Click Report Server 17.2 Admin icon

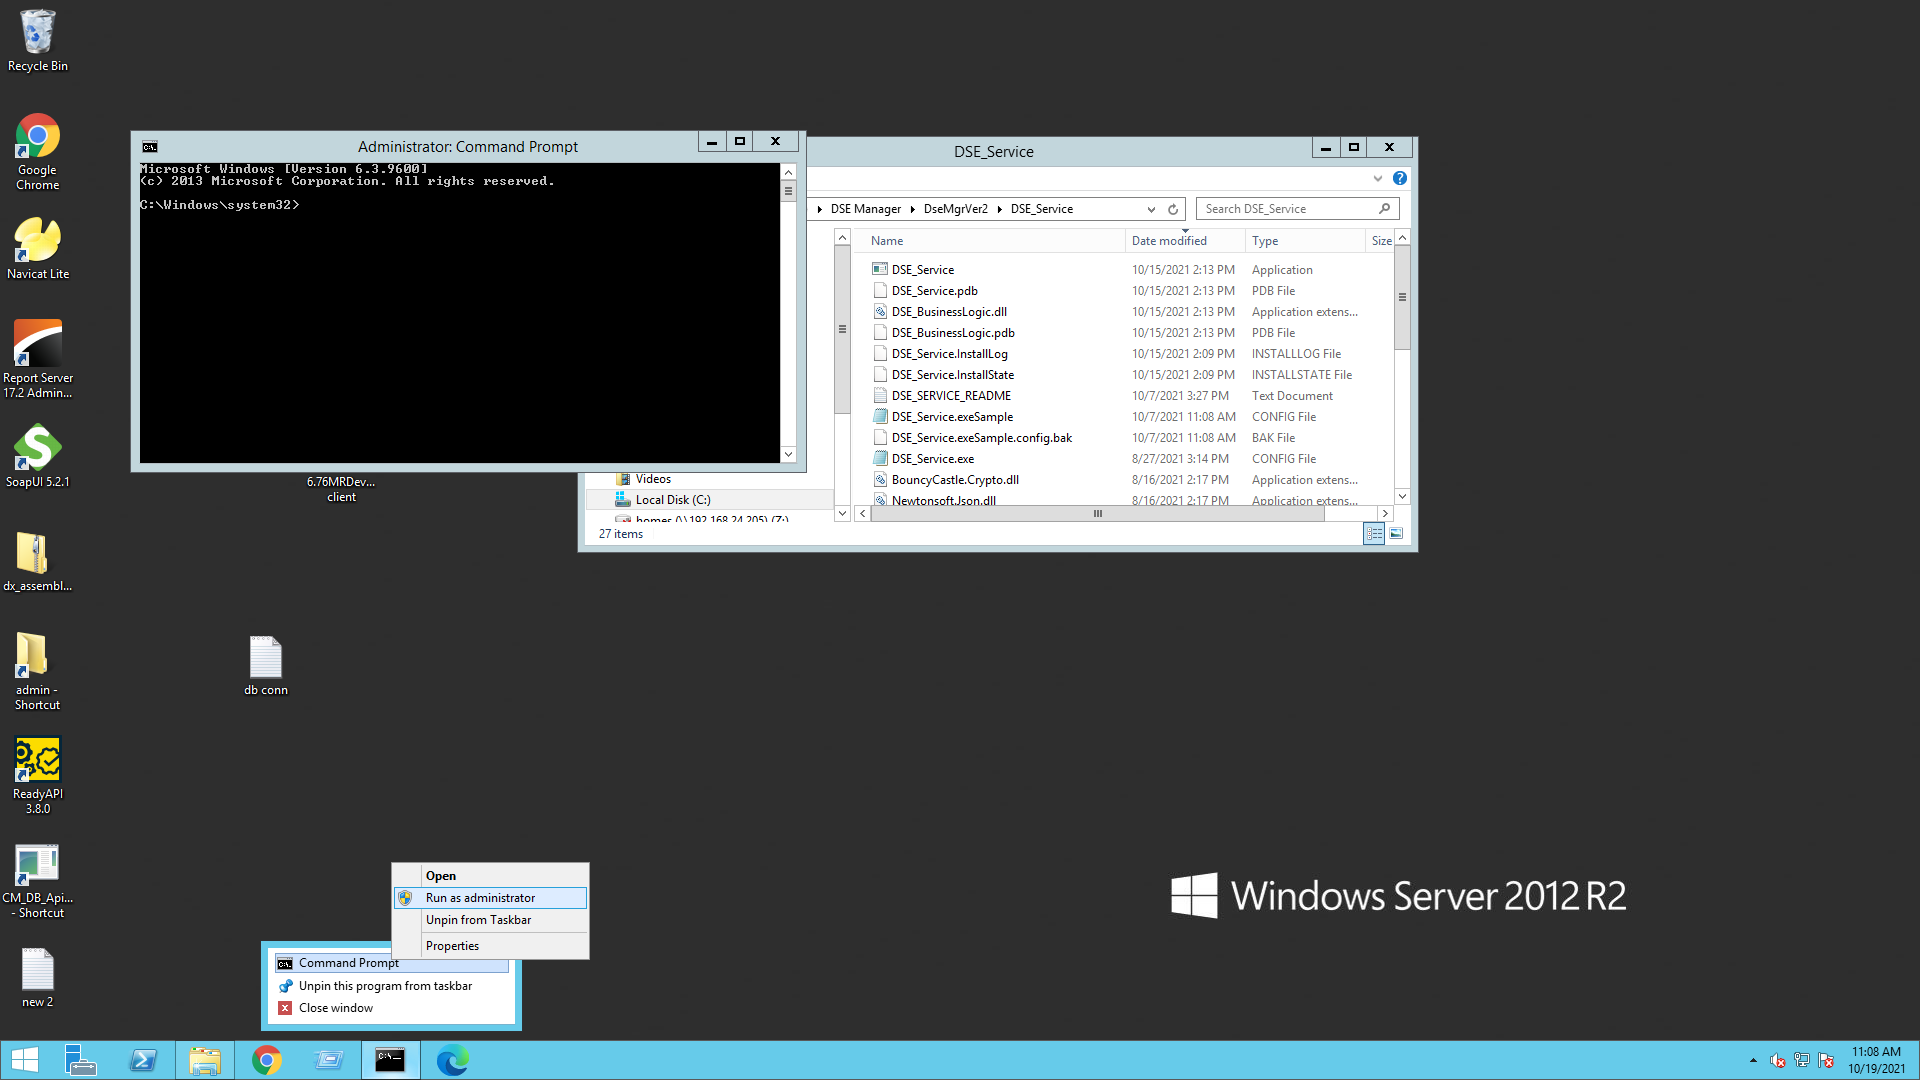37,356
